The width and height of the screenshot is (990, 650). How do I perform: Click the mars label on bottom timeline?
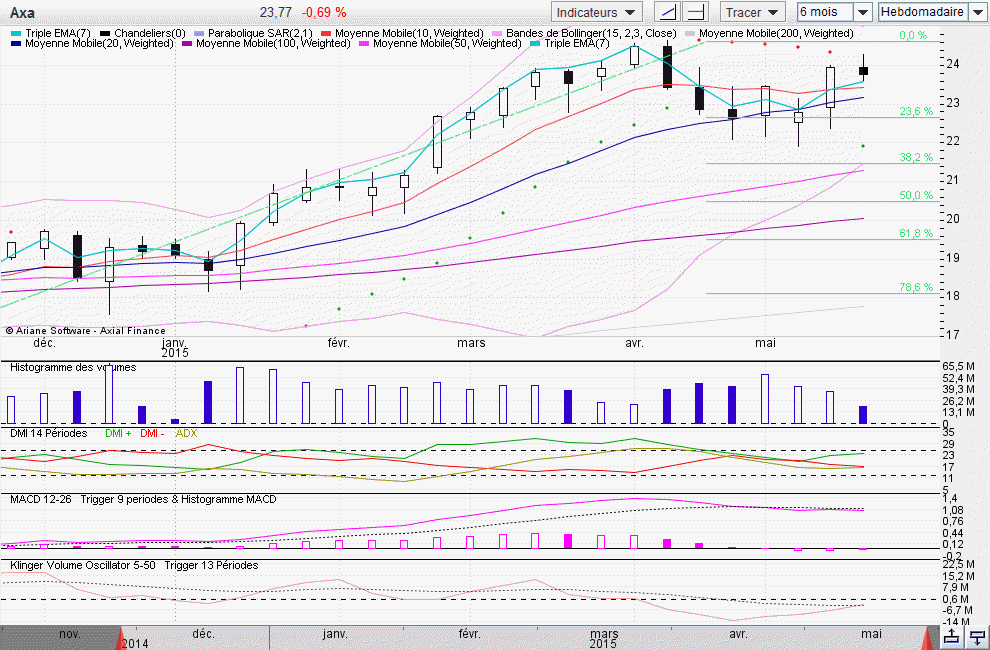pos(604,634)
